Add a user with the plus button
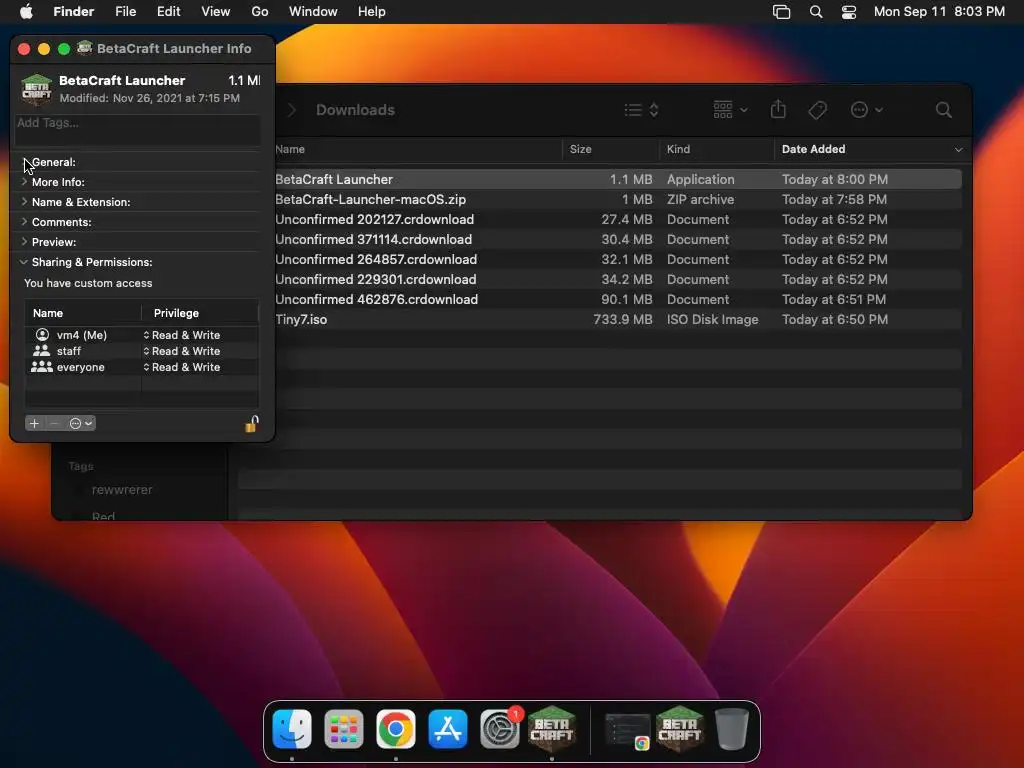Viewport: 1024px width, 768px height. (x=35, y=423)
